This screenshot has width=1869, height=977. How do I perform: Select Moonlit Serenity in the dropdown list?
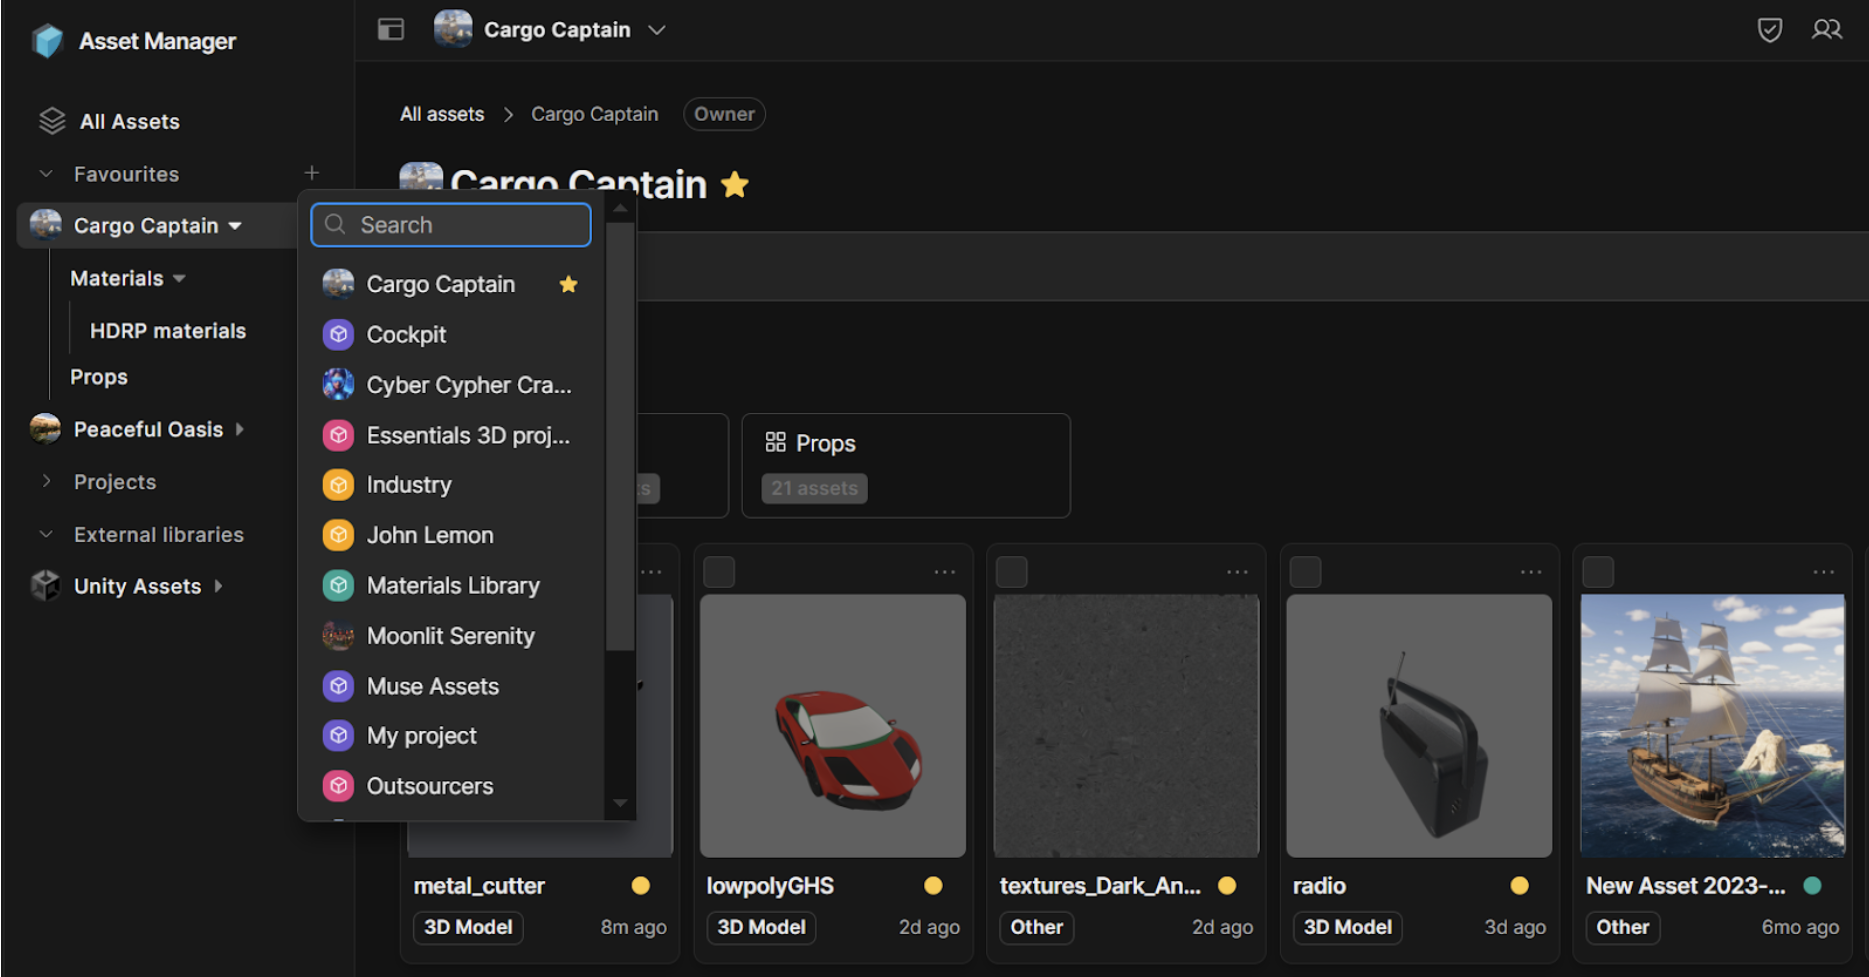(x=450, y=636)
